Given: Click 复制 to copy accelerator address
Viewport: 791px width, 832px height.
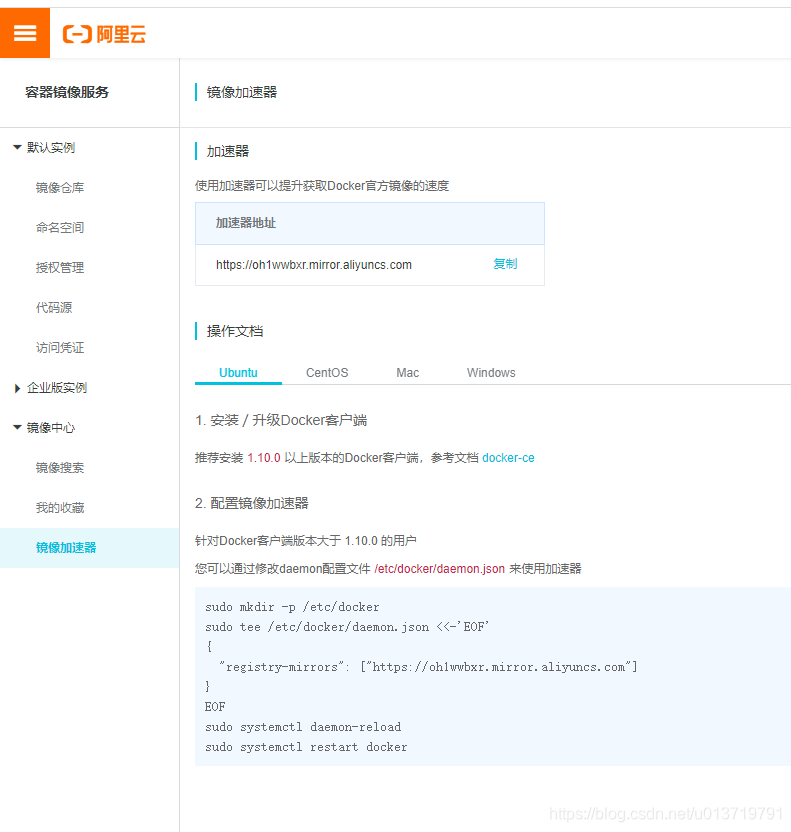Looking at the screenshot, I should coord(505,264).
